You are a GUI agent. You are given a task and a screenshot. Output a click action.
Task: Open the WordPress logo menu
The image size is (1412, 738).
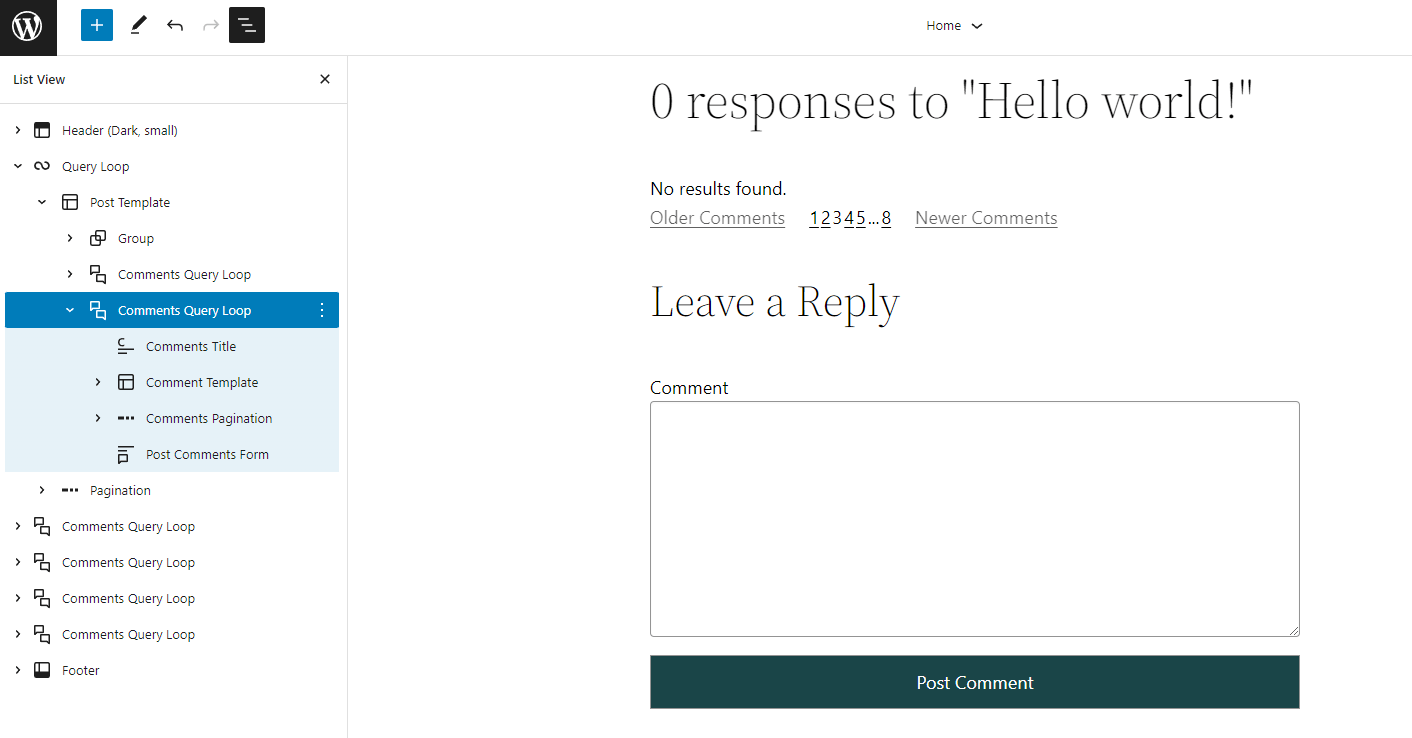28,27
